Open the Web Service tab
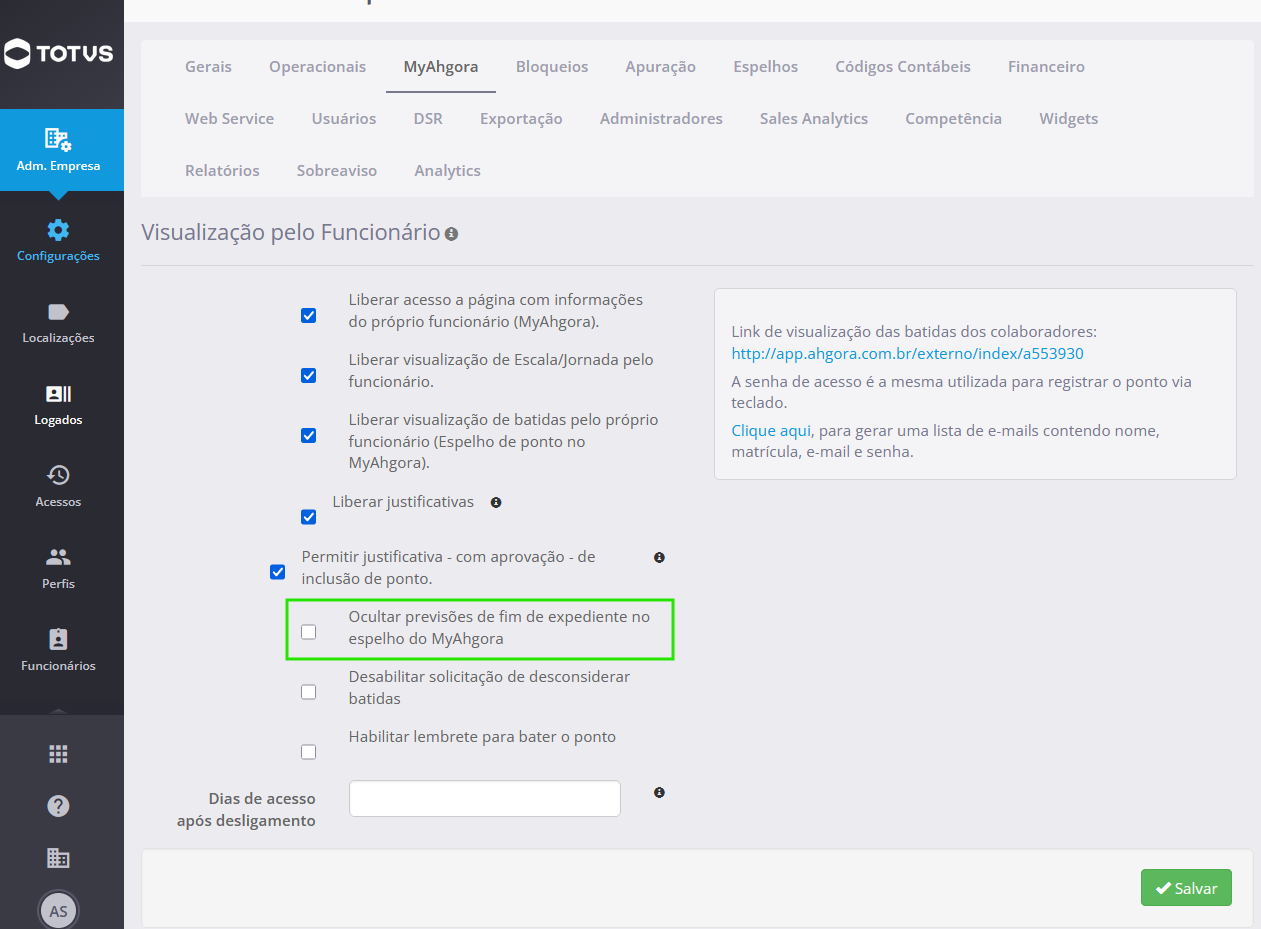 (x=229, y=119)
